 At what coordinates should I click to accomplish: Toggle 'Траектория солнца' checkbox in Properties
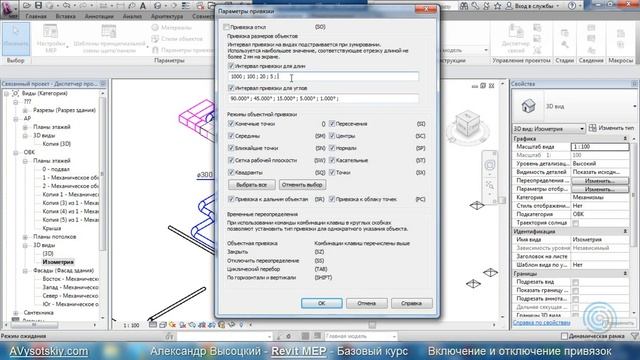point(576,223)
